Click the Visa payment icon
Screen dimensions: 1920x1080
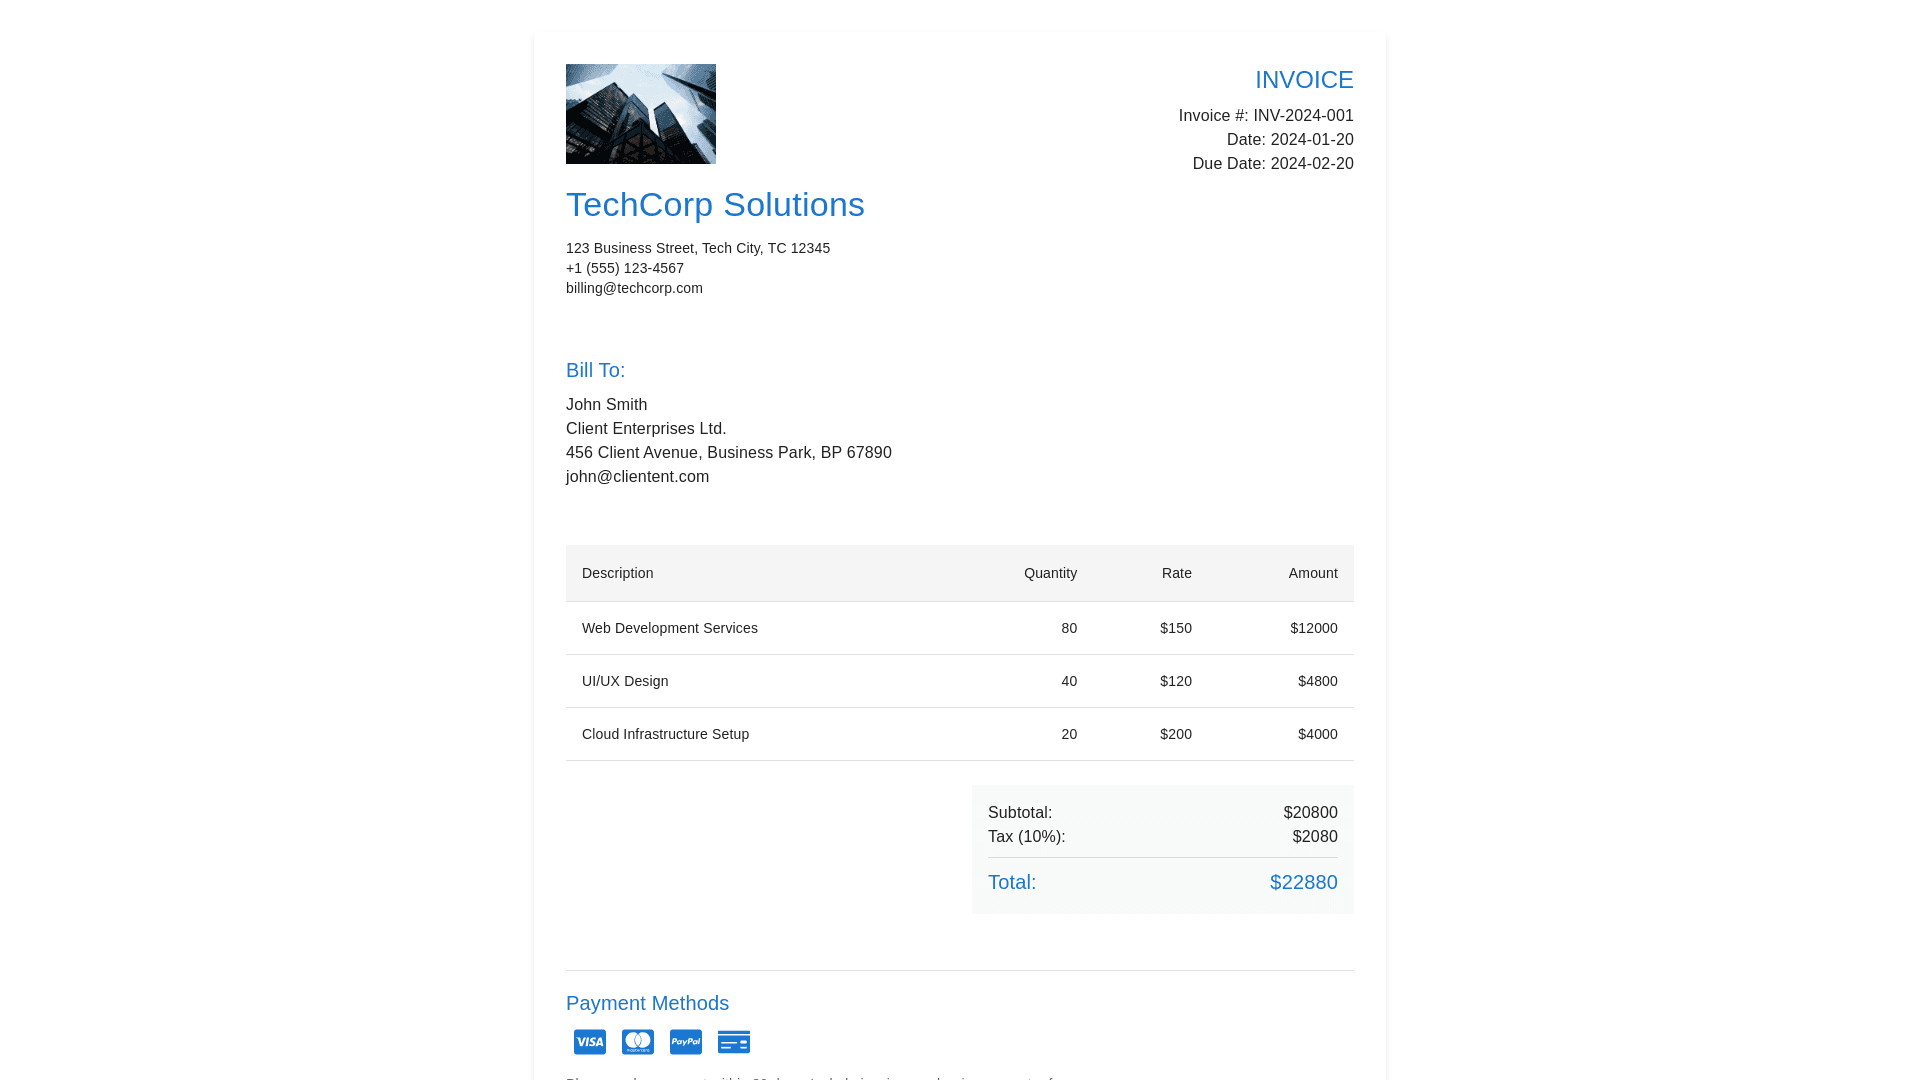589,1042
